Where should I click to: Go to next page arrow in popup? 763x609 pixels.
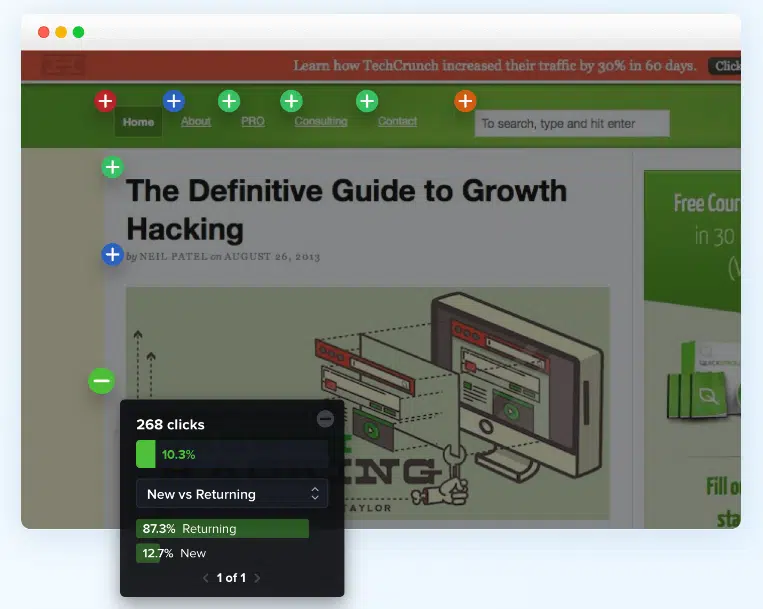click(x=257, y=578)
